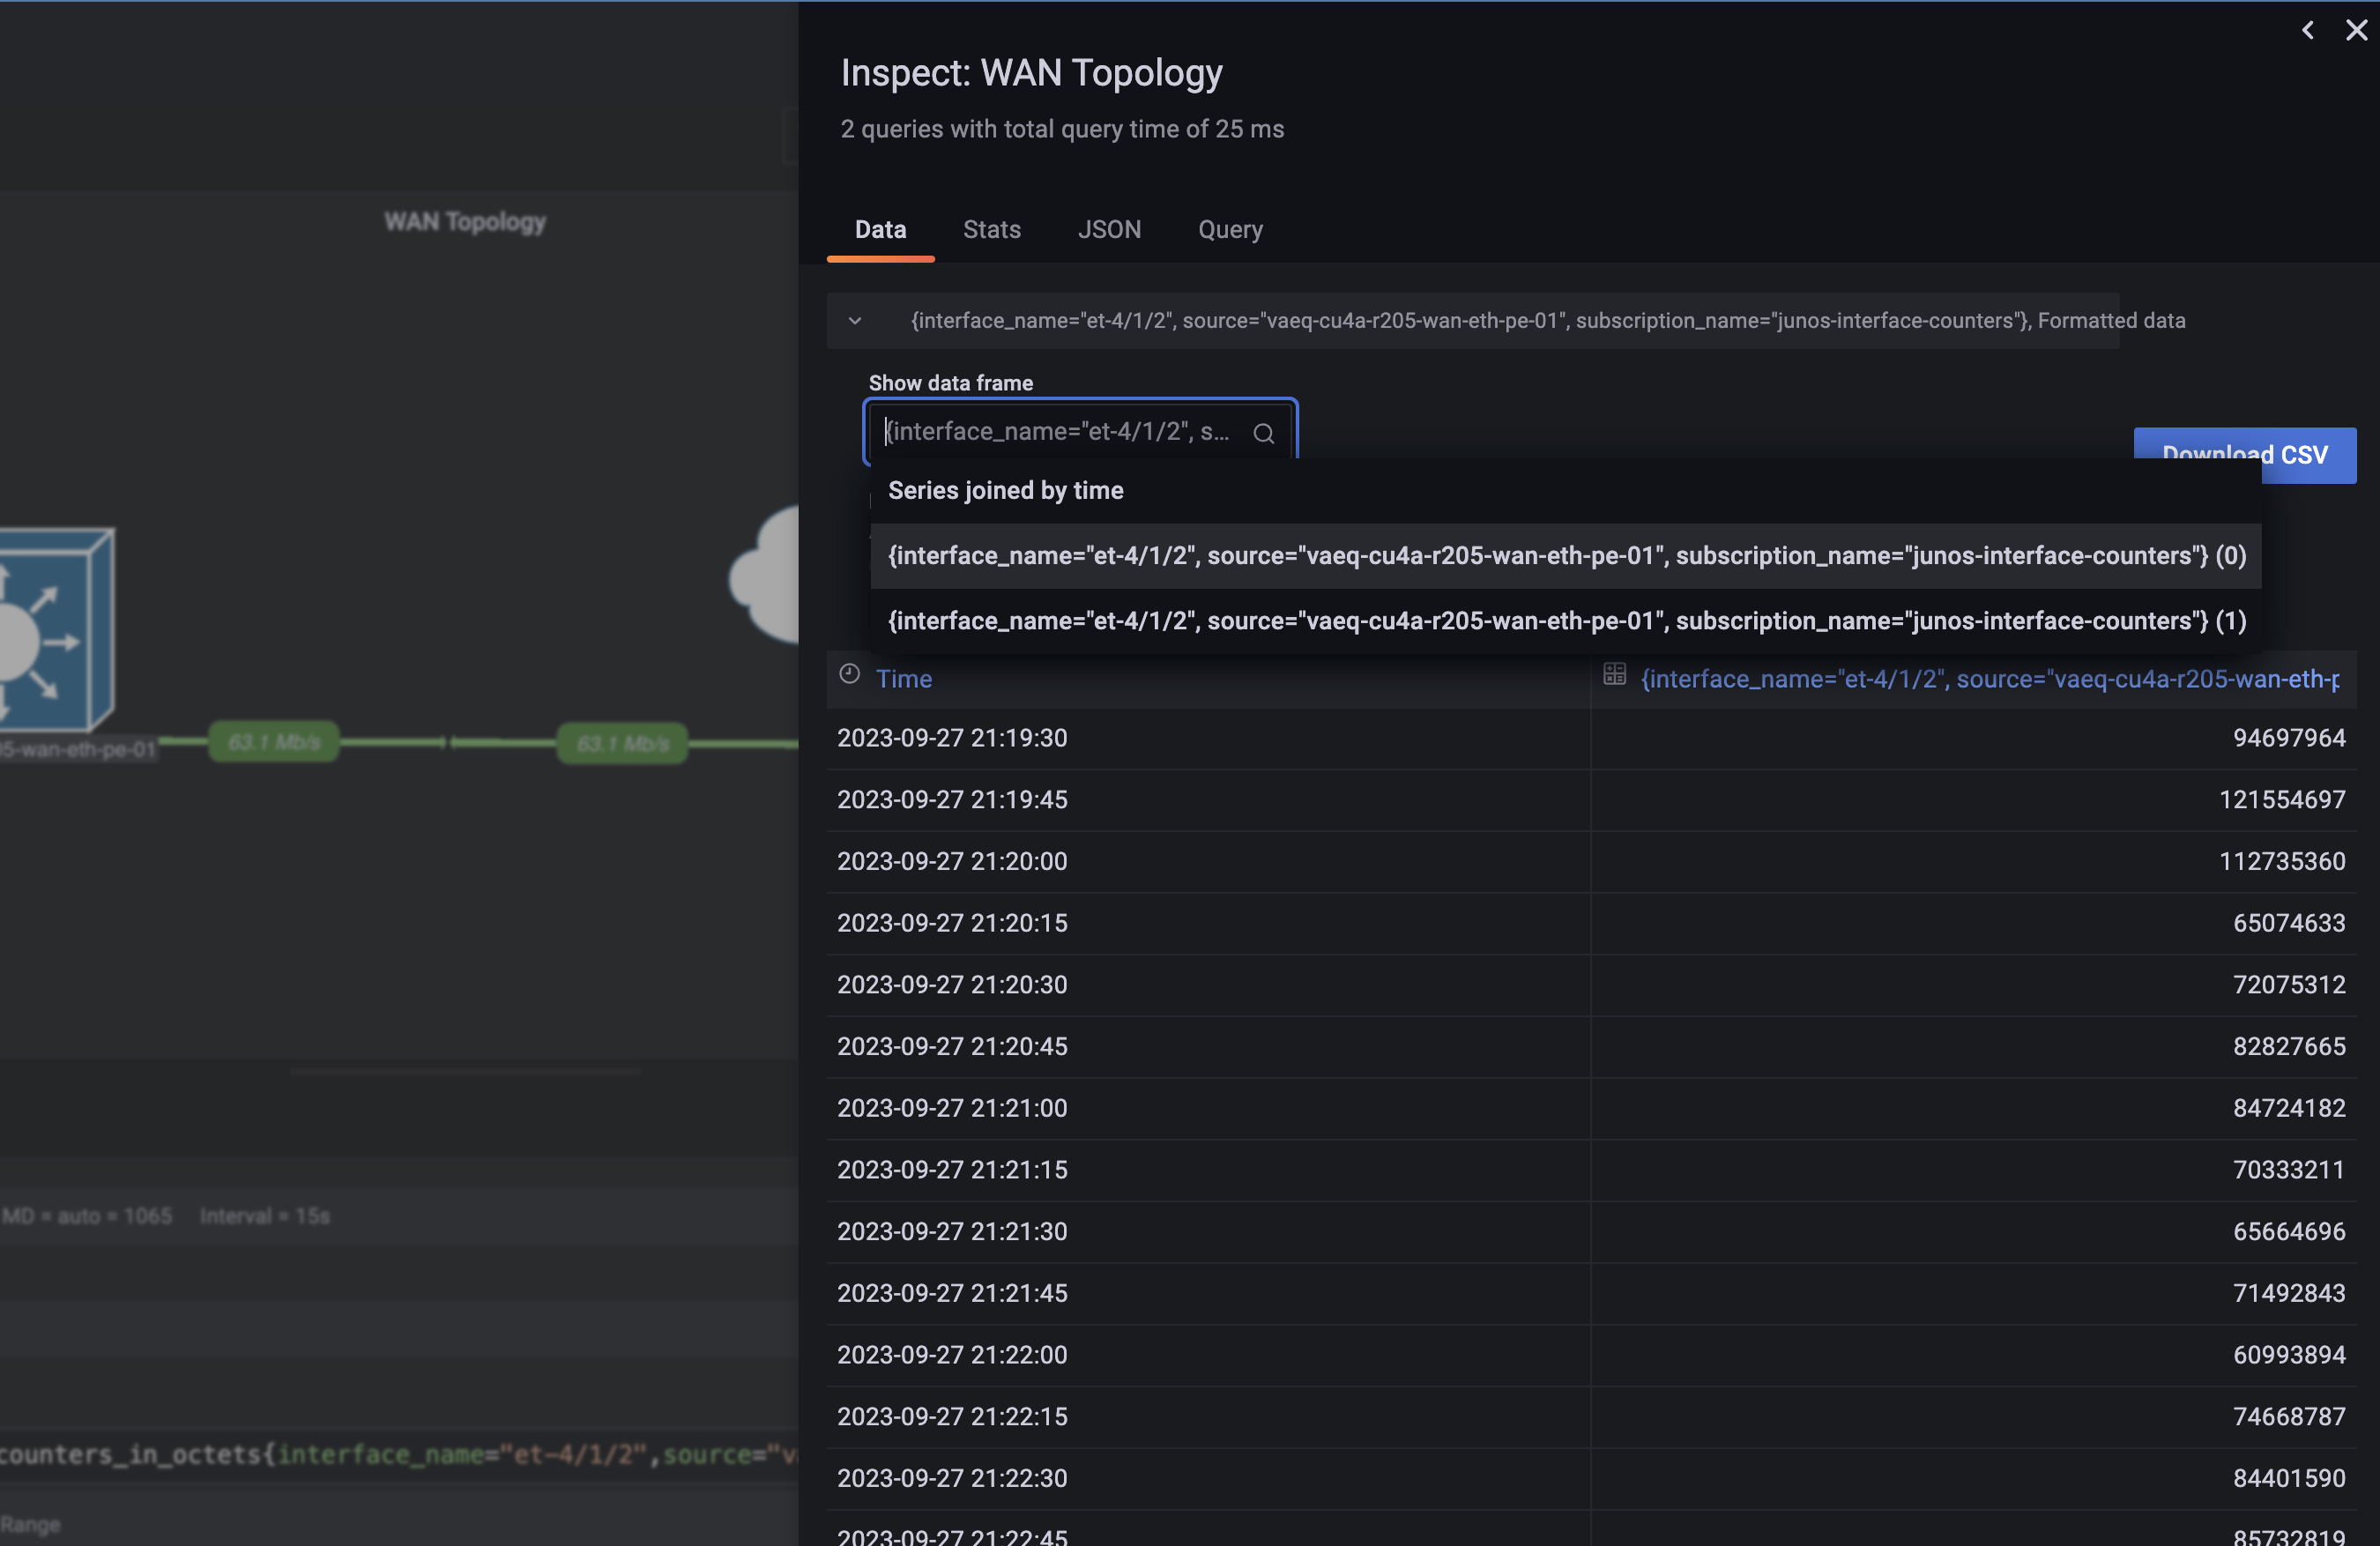Click the close X of the Inspect panel
The height and width of the screenshot is (1546, 2380).
pyautogui.click(x=2356, y=30)
